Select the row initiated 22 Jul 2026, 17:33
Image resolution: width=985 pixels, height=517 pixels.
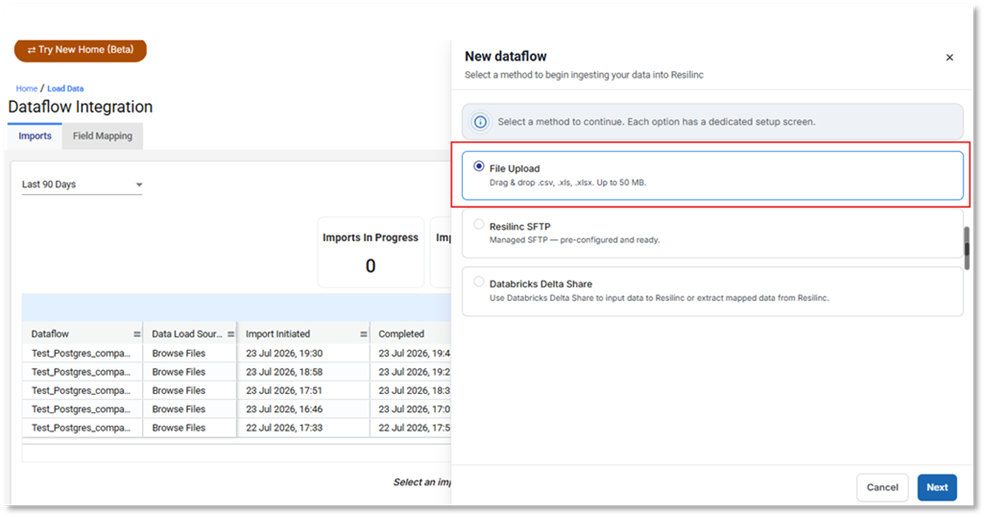coord(236,428)
